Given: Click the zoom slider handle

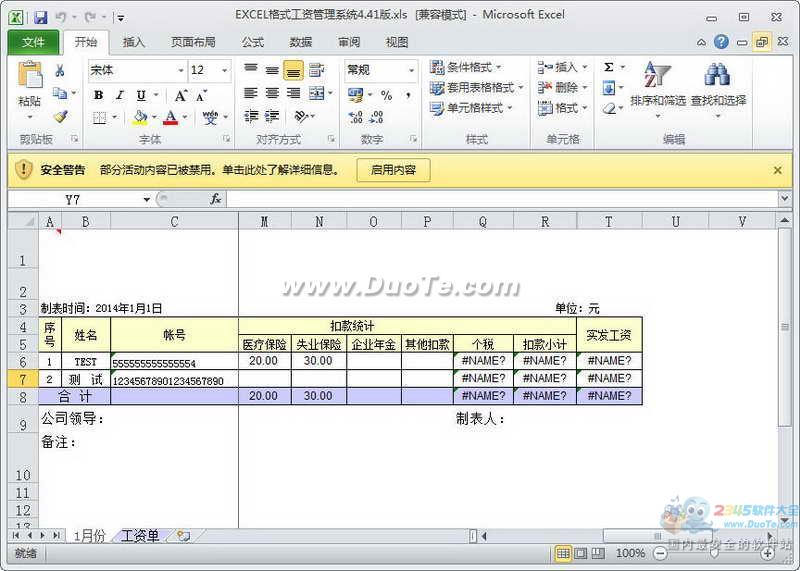Looking at the screenshot, I should [714, 553].
